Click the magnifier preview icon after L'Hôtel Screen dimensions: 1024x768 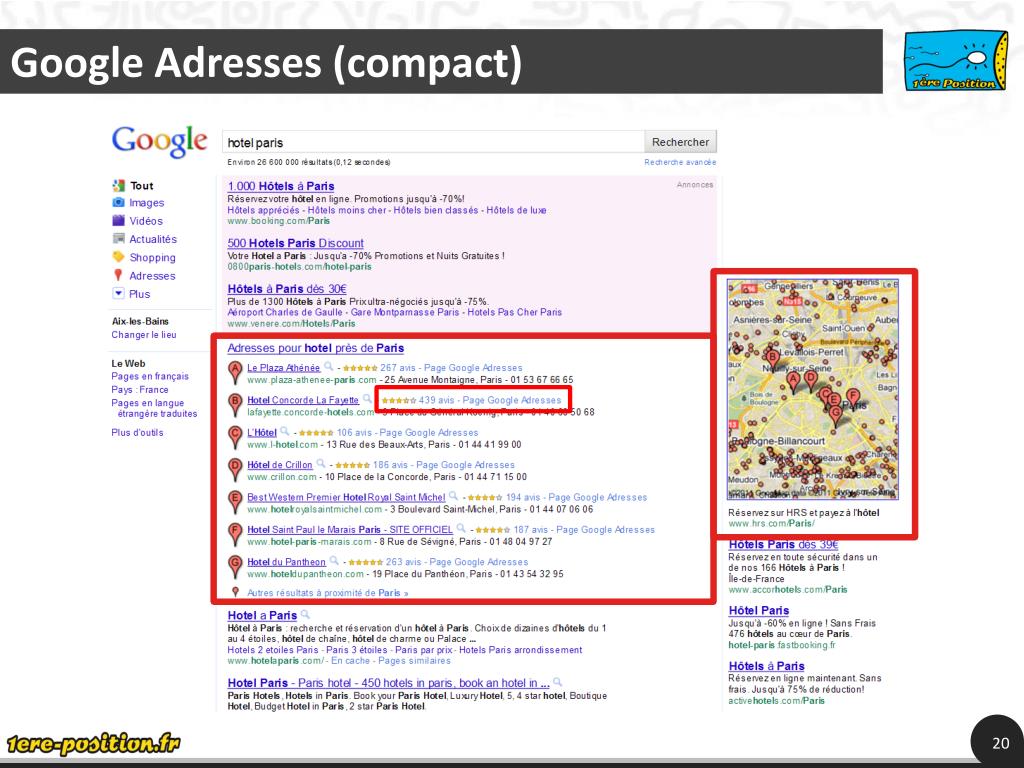(x=285, y=431)
